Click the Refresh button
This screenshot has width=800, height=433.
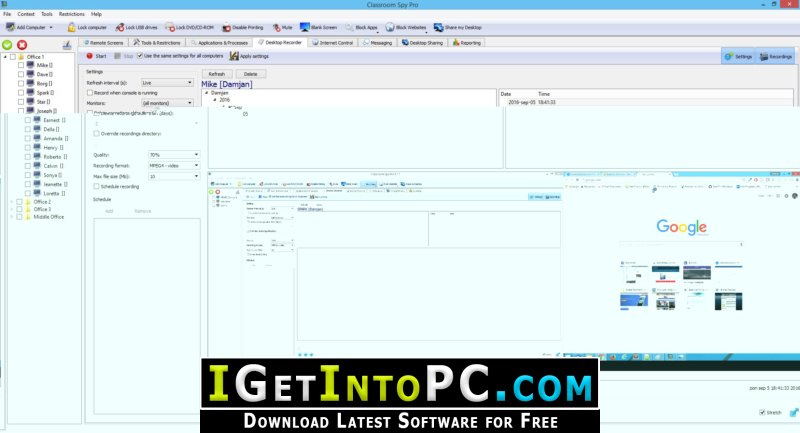pyautogui.click(x=217, y=74)
